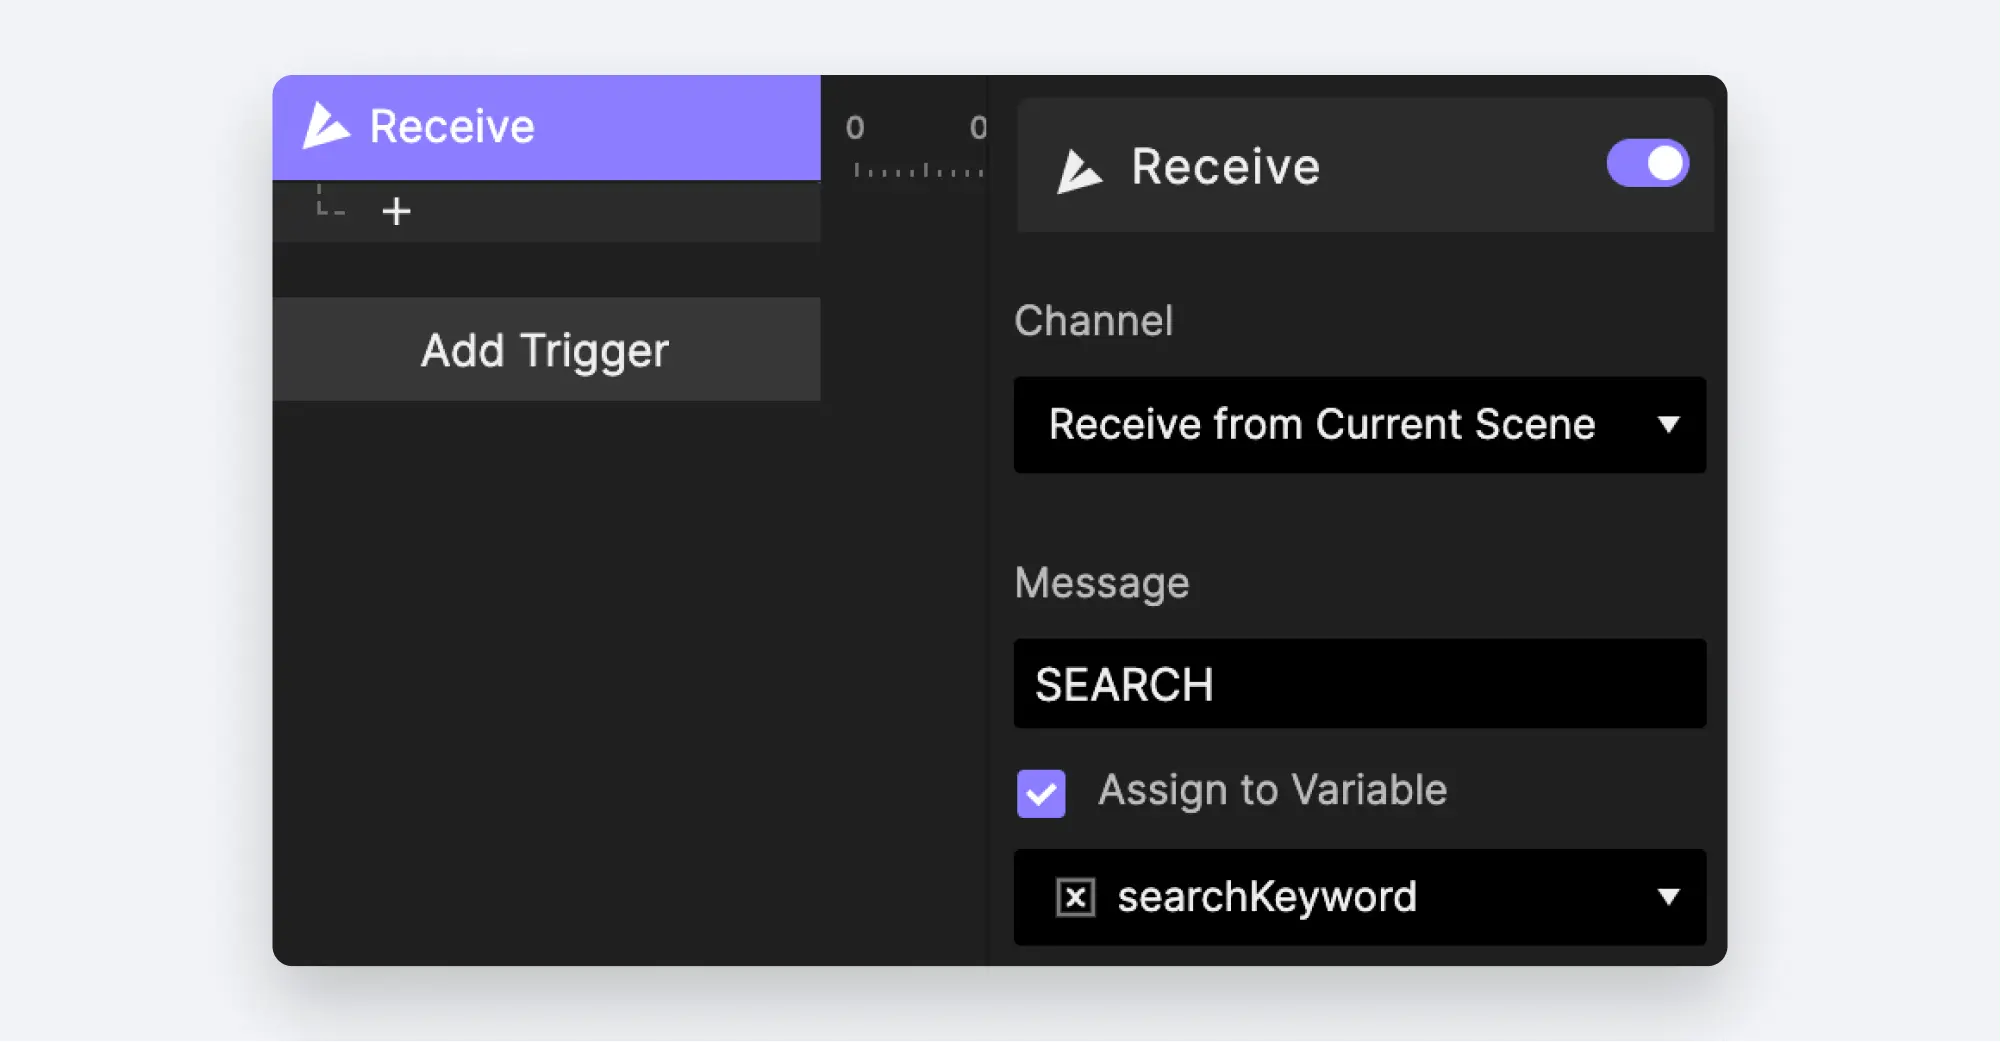Click the SEARCH message input field
2001x1042 pixels.
coord(1359,684)
